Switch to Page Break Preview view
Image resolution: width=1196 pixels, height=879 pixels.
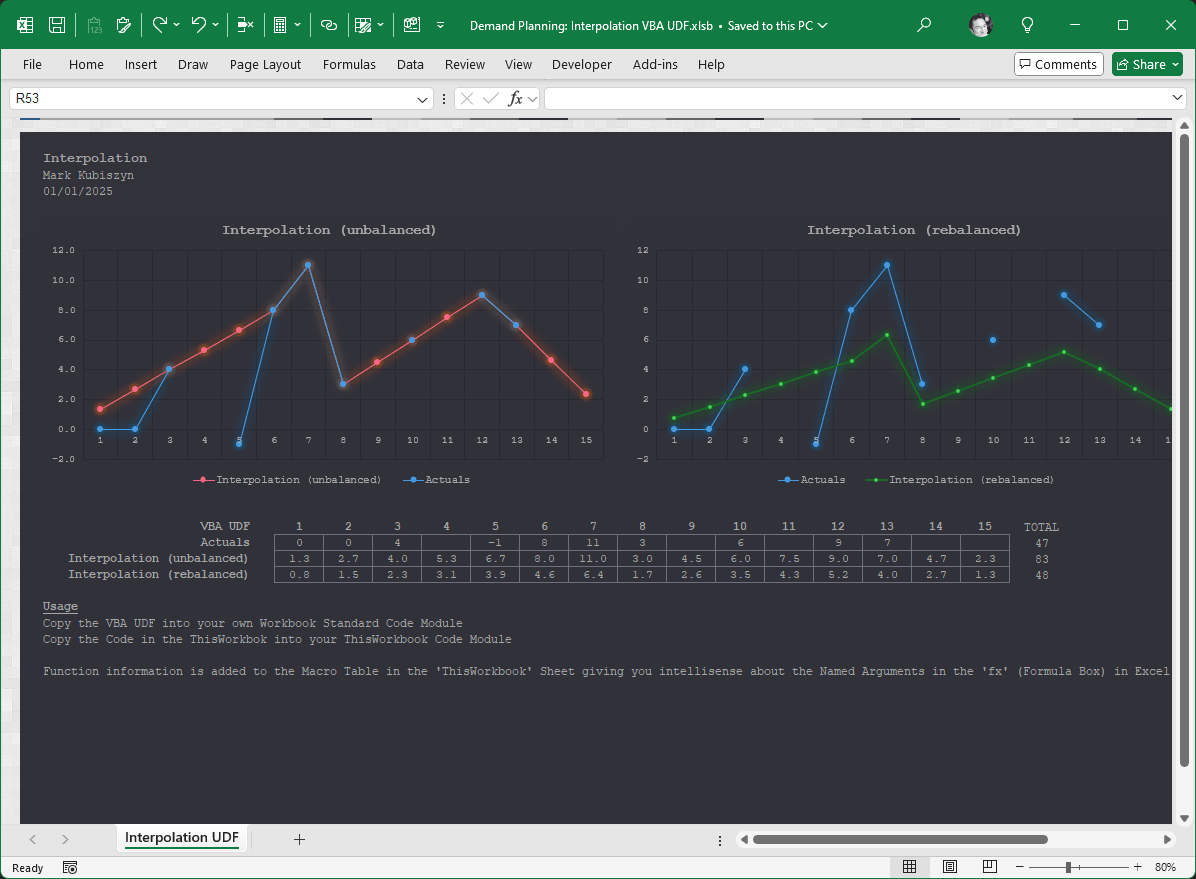pos(989,867)
